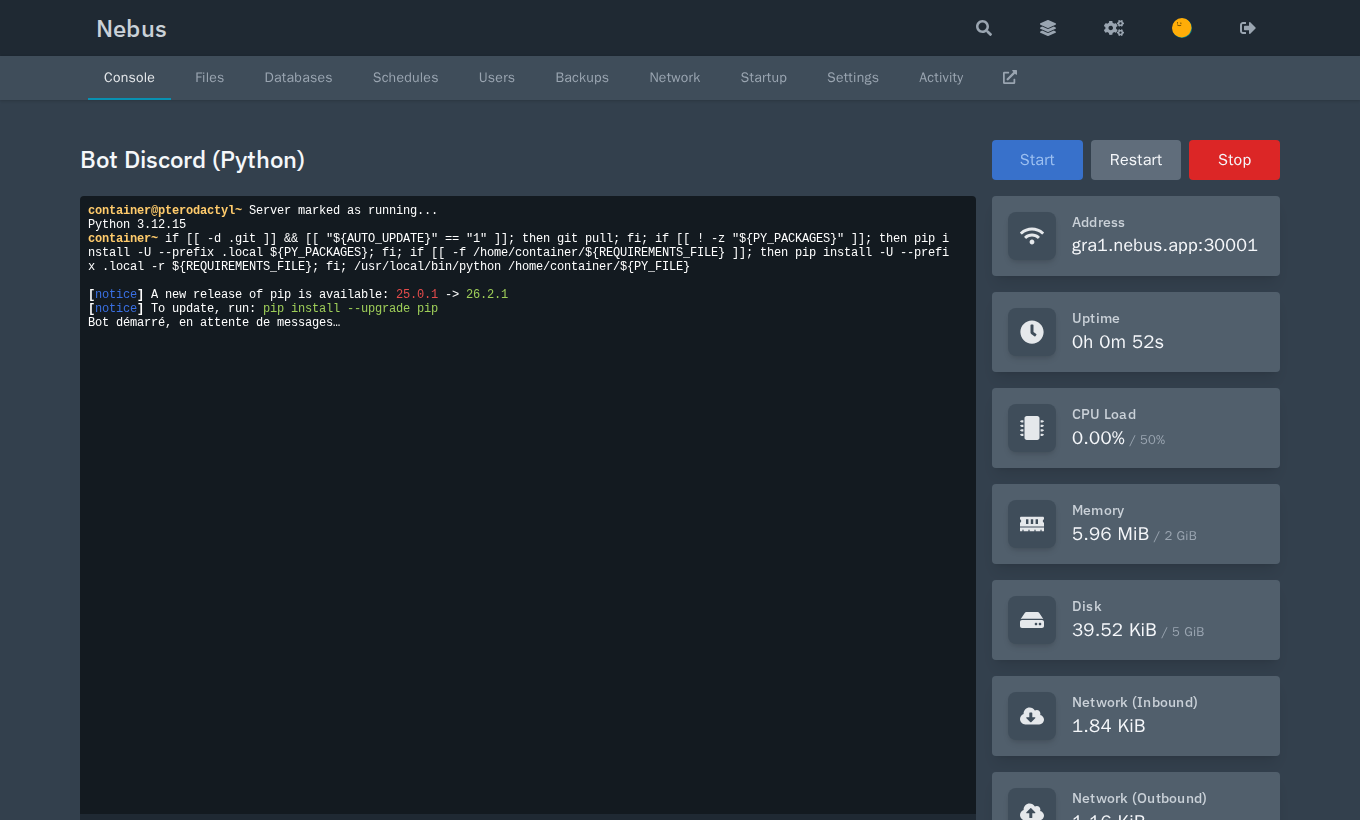
Task: Click the Start server button
Action: 1037,160
